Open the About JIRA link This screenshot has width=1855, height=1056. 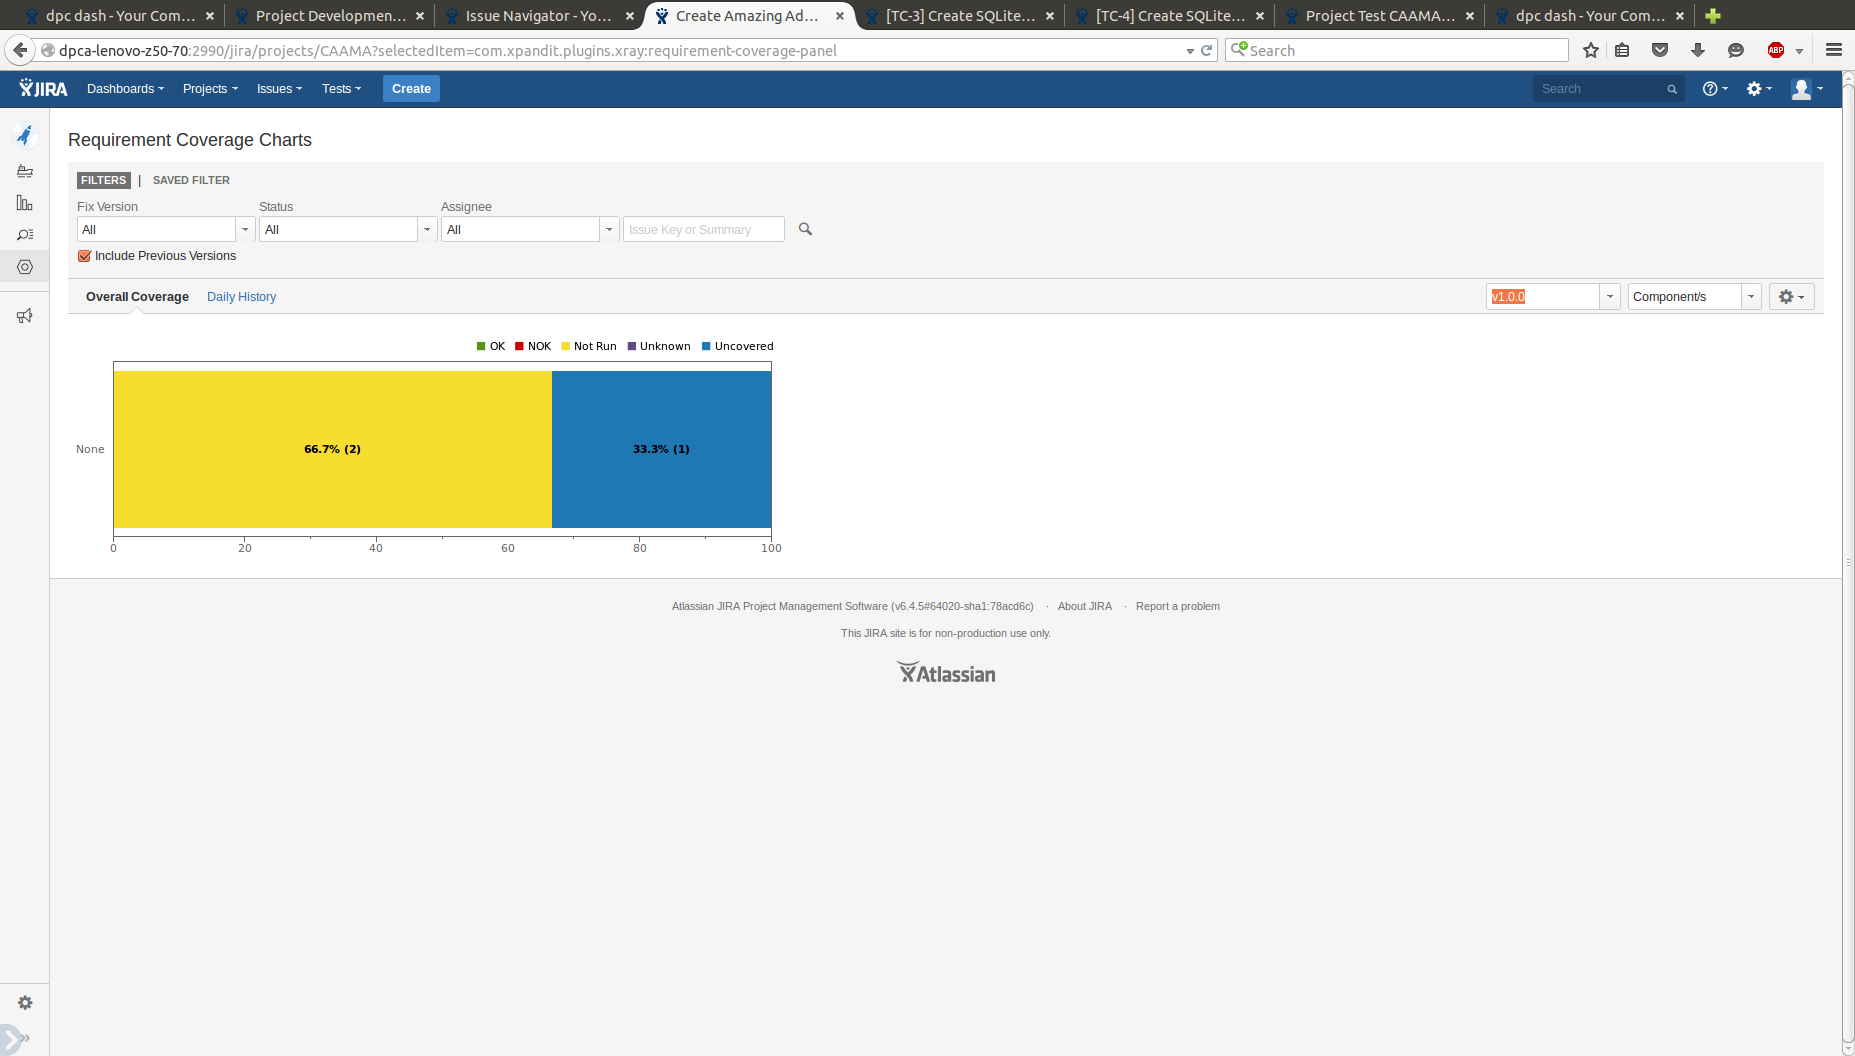tap(1084, 606)
